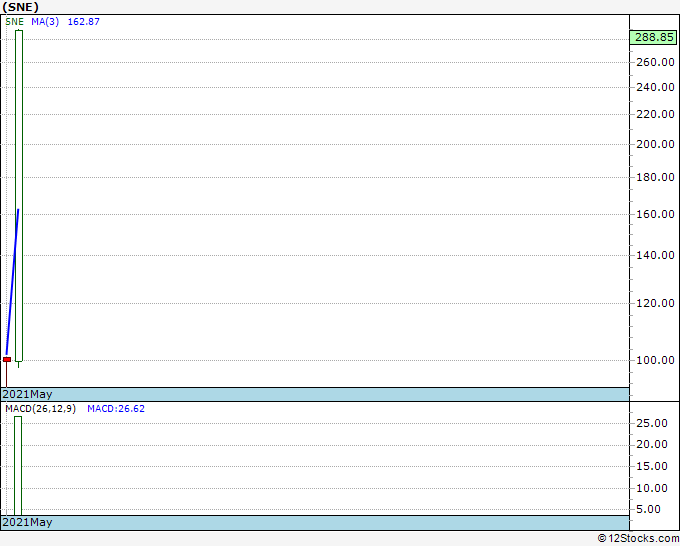The image size is (680, 546).
Task: Click the (SNE) chart title
Action: point(20,7)
